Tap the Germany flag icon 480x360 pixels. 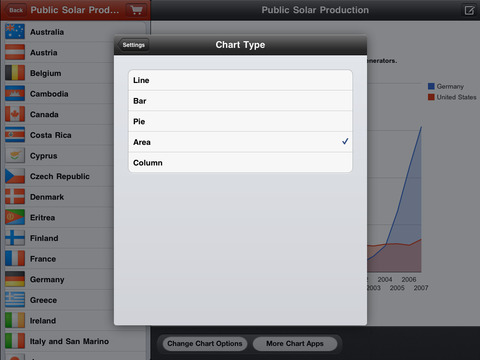click(15, 279)
